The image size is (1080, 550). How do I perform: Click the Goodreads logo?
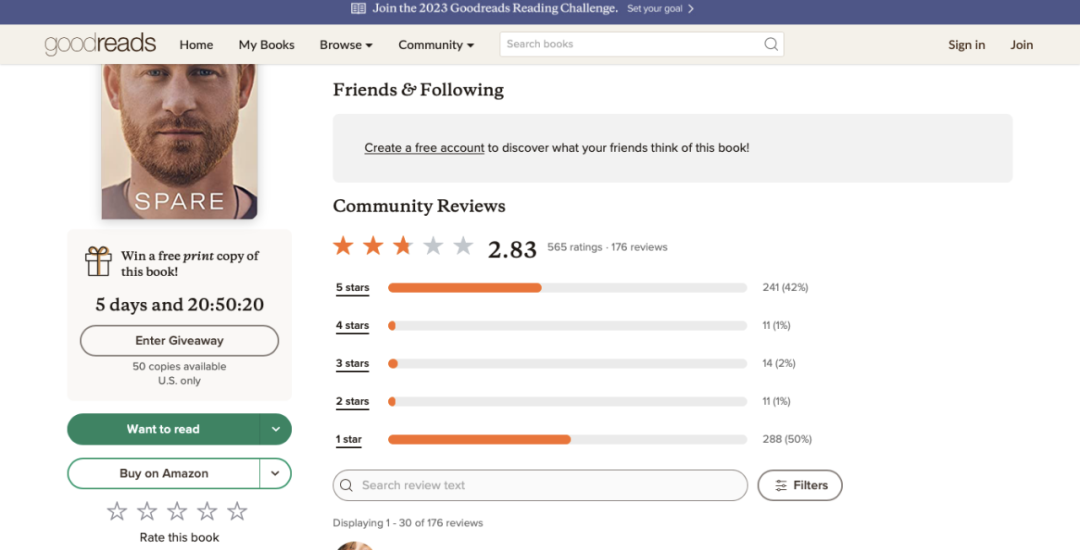click(101, 44)
